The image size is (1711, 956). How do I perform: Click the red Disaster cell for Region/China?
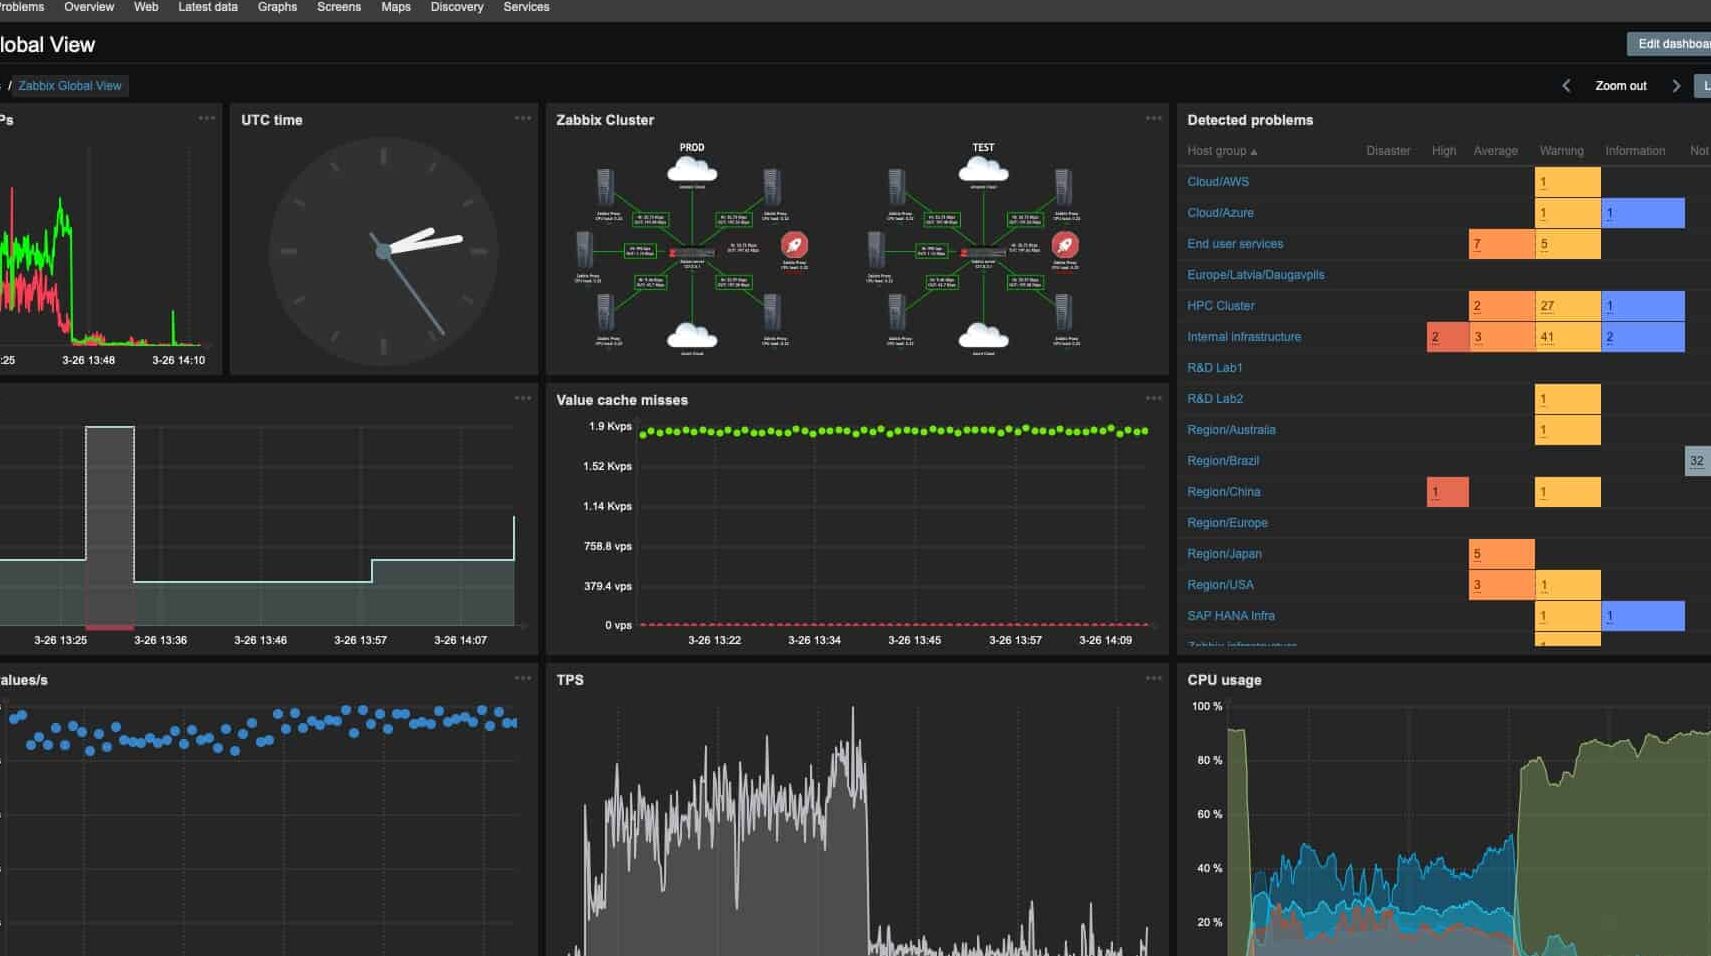[1447, 492]
